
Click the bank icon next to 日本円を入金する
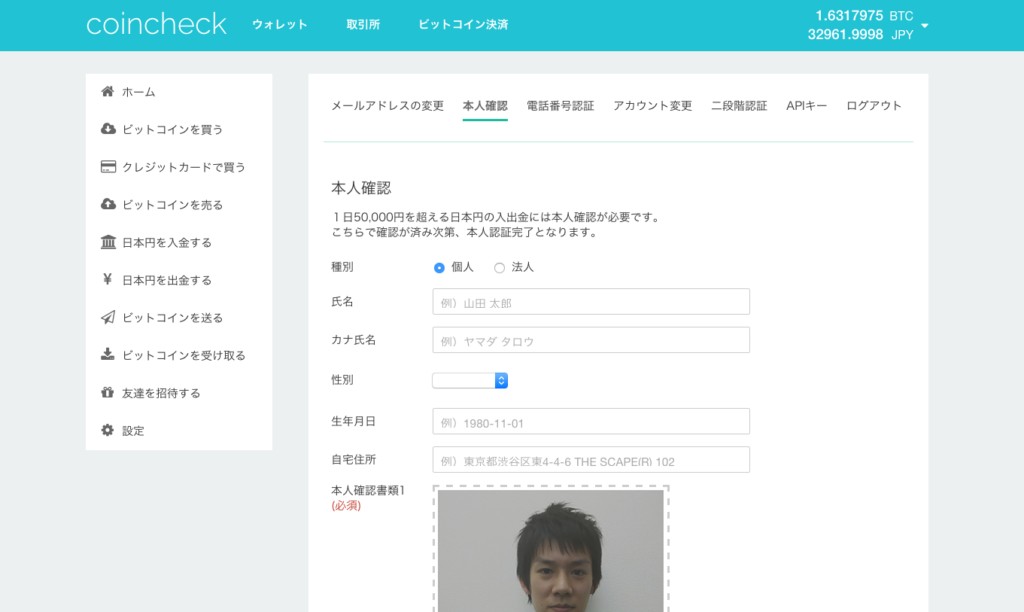tap(107, 242)
